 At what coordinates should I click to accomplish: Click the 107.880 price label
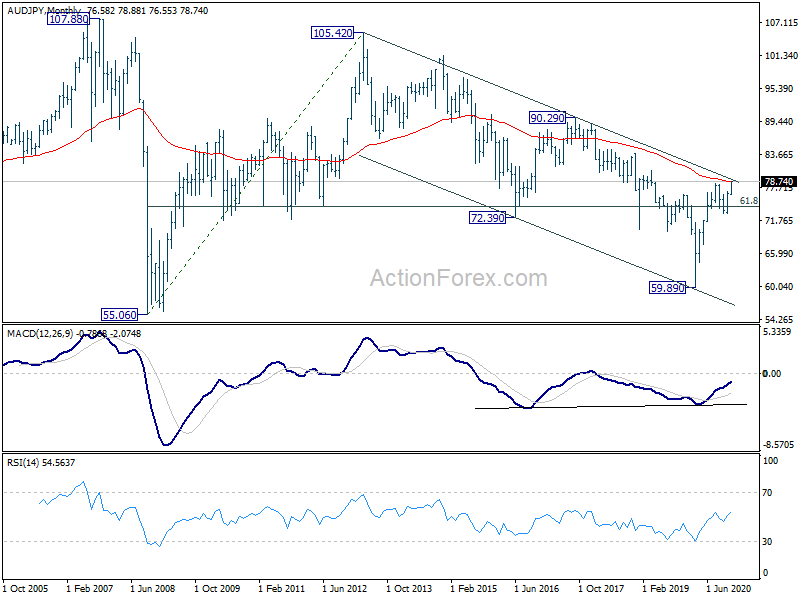click(x=68, y=19)
